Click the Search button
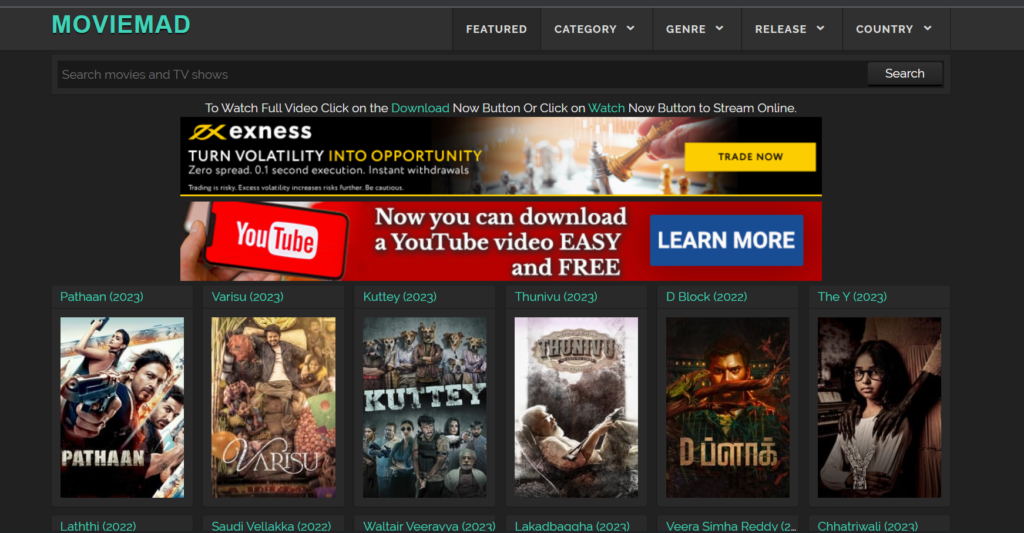 [x=904, y=74]
